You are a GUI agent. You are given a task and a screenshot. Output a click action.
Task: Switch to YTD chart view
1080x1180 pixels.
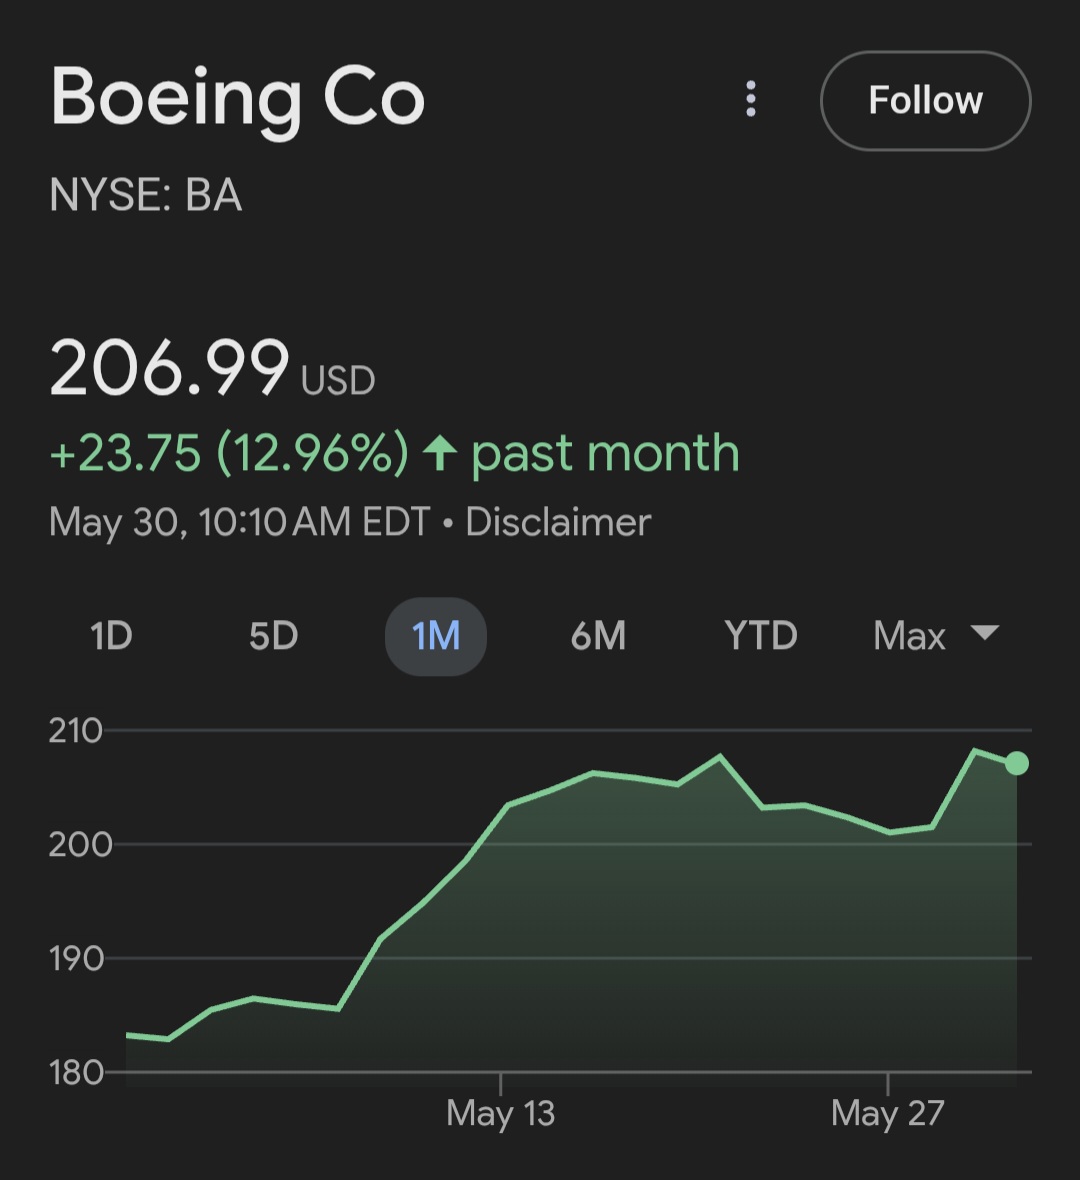[761, 636]
